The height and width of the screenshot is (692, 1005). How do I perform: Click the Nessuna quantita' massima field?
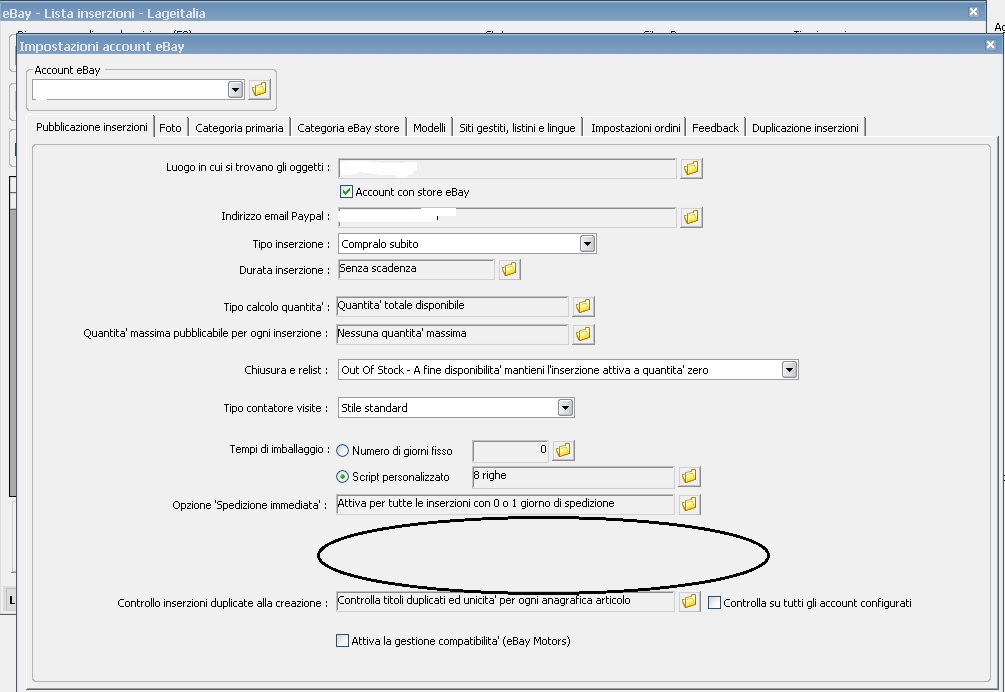point(453,334)
